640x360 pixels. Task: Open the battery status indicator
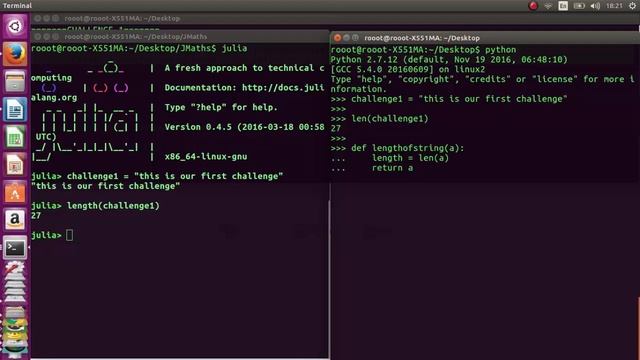coord(579,6)
